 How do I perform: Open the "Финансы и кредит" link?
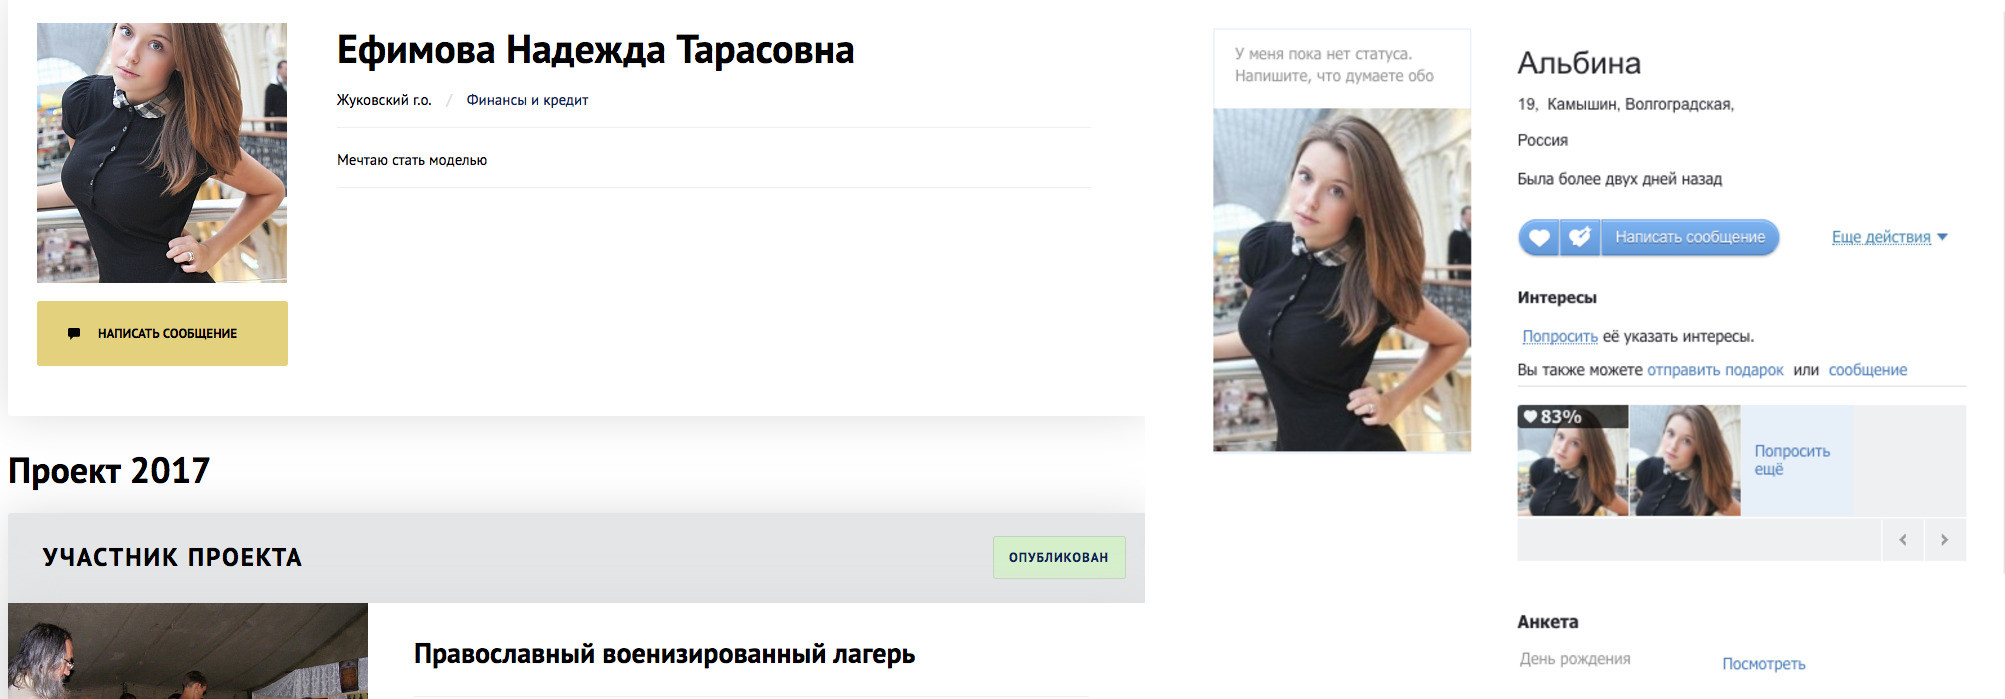527,100
